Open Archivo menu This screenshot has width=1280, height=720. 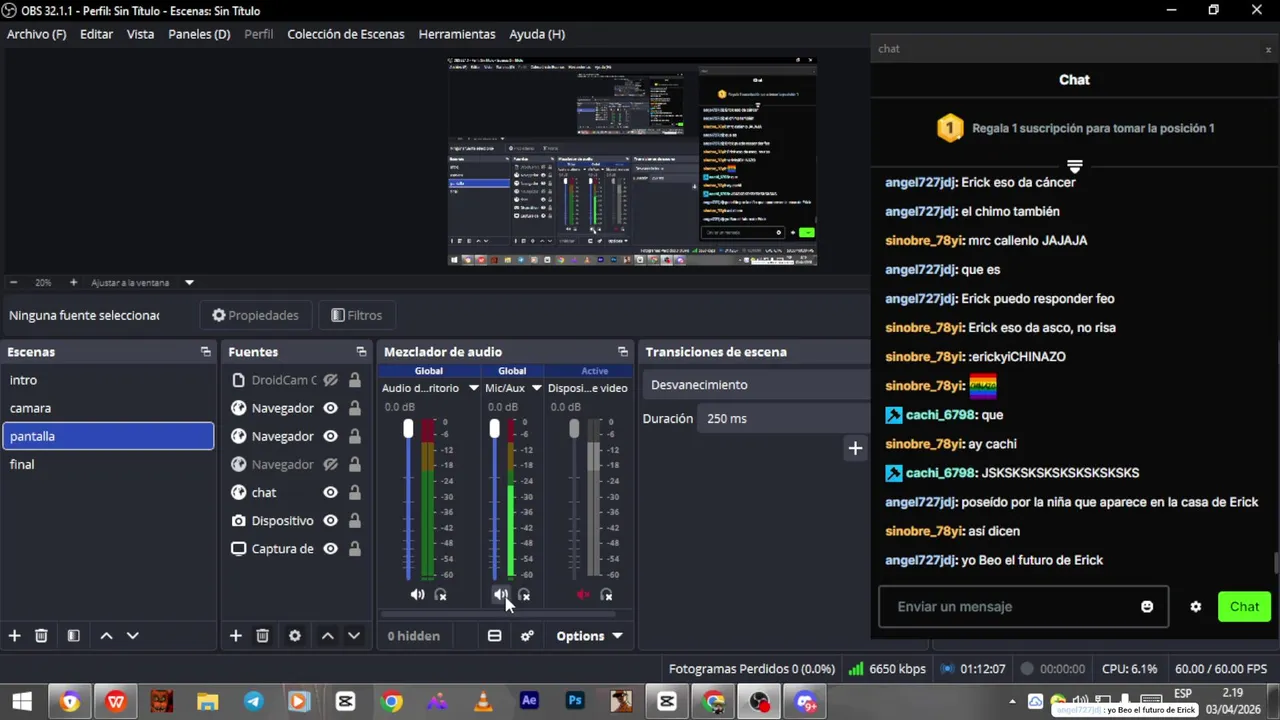pyautogui.click(x=37, y=34)
